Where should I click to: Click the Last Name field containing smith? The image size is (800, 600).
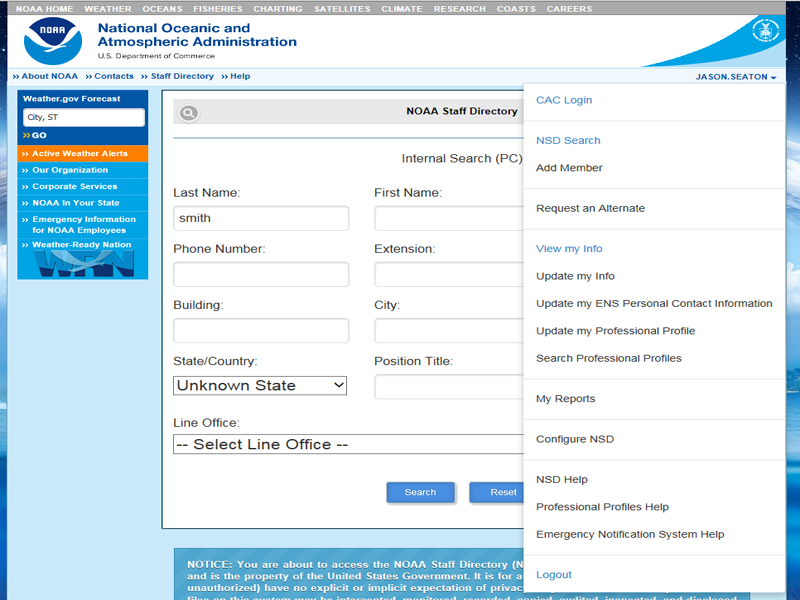pyautogui.click(x=261, y=218)
